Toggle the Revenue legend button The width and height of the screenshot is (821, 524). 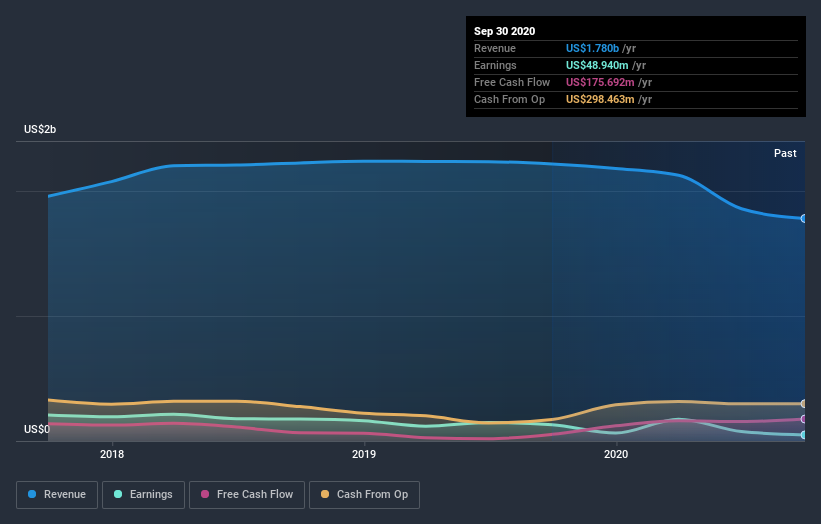coord(57,495)
